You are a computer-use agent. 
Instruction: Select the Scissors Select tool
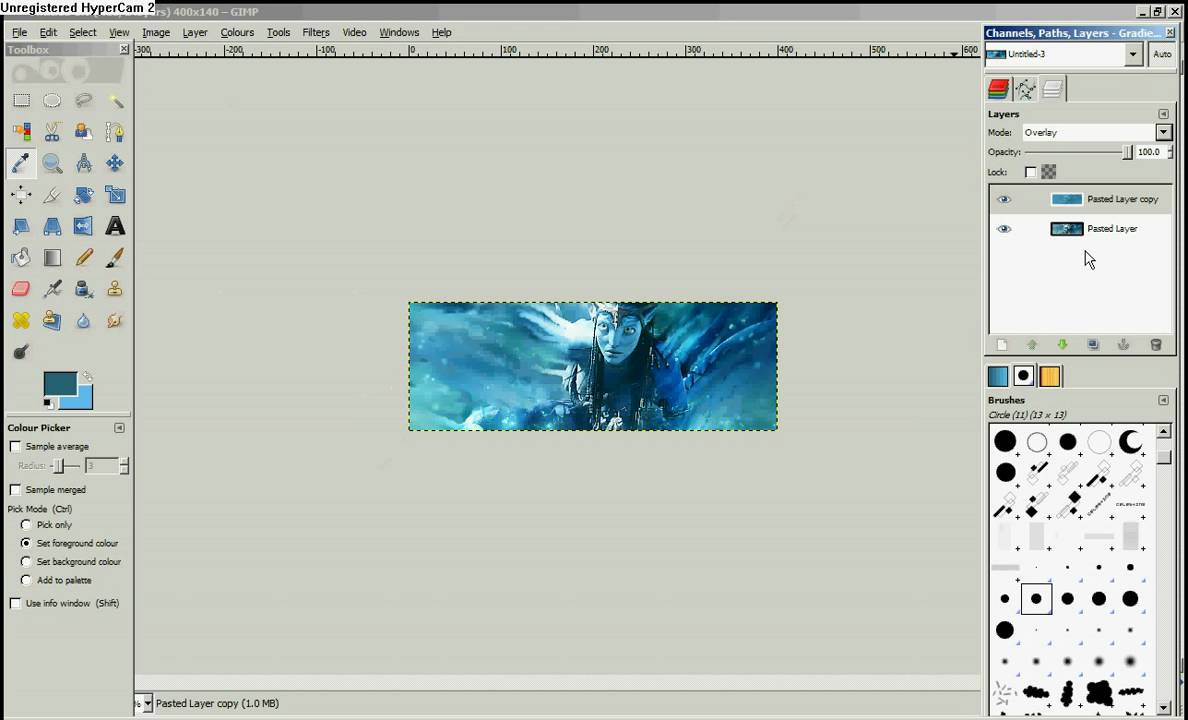[52, 132]
